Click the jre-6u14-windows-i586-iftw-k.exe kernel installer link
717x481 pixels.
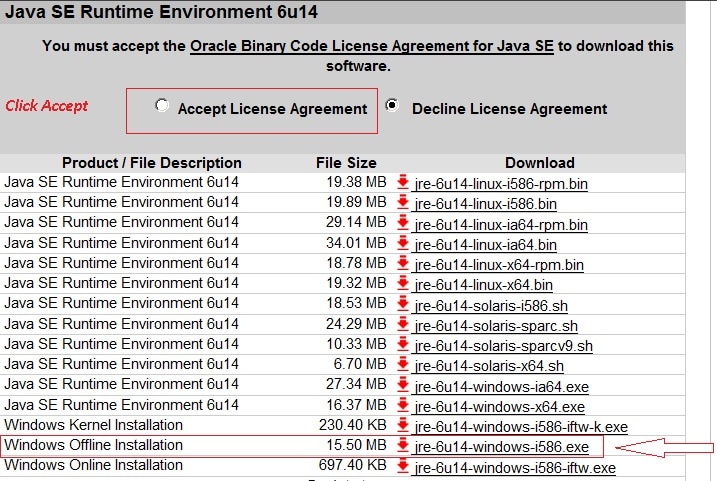[520, 427]
